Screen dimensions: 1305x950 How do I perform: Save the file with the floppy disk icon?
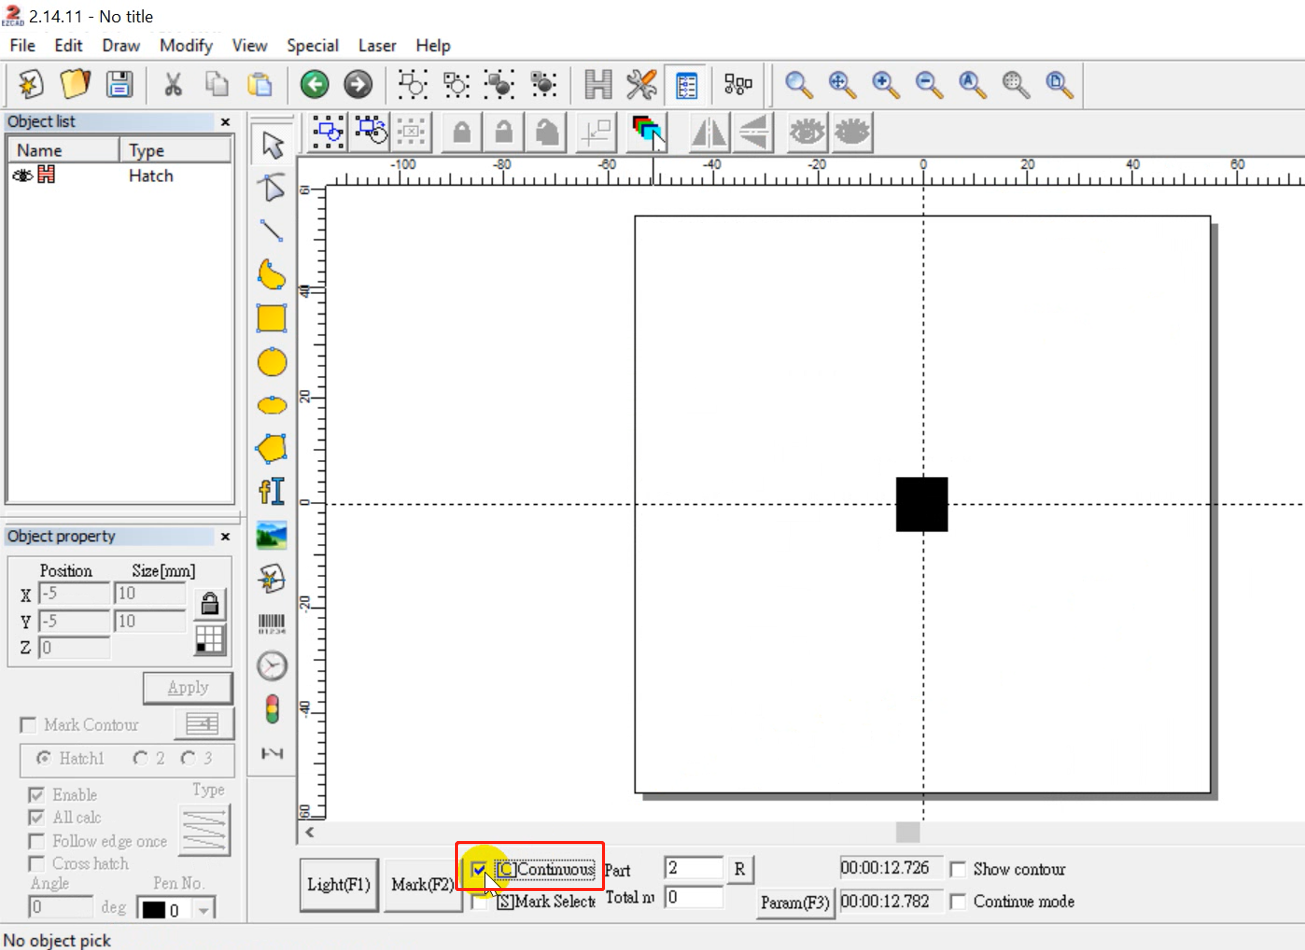click(x=119, y=84)
